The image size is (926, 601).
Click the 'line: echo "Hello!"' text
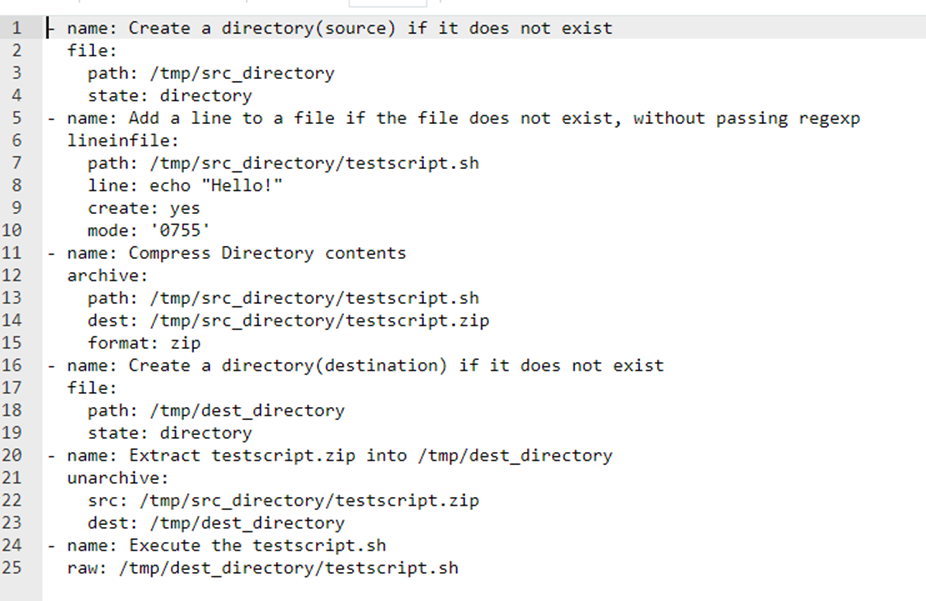coord(185,186)
